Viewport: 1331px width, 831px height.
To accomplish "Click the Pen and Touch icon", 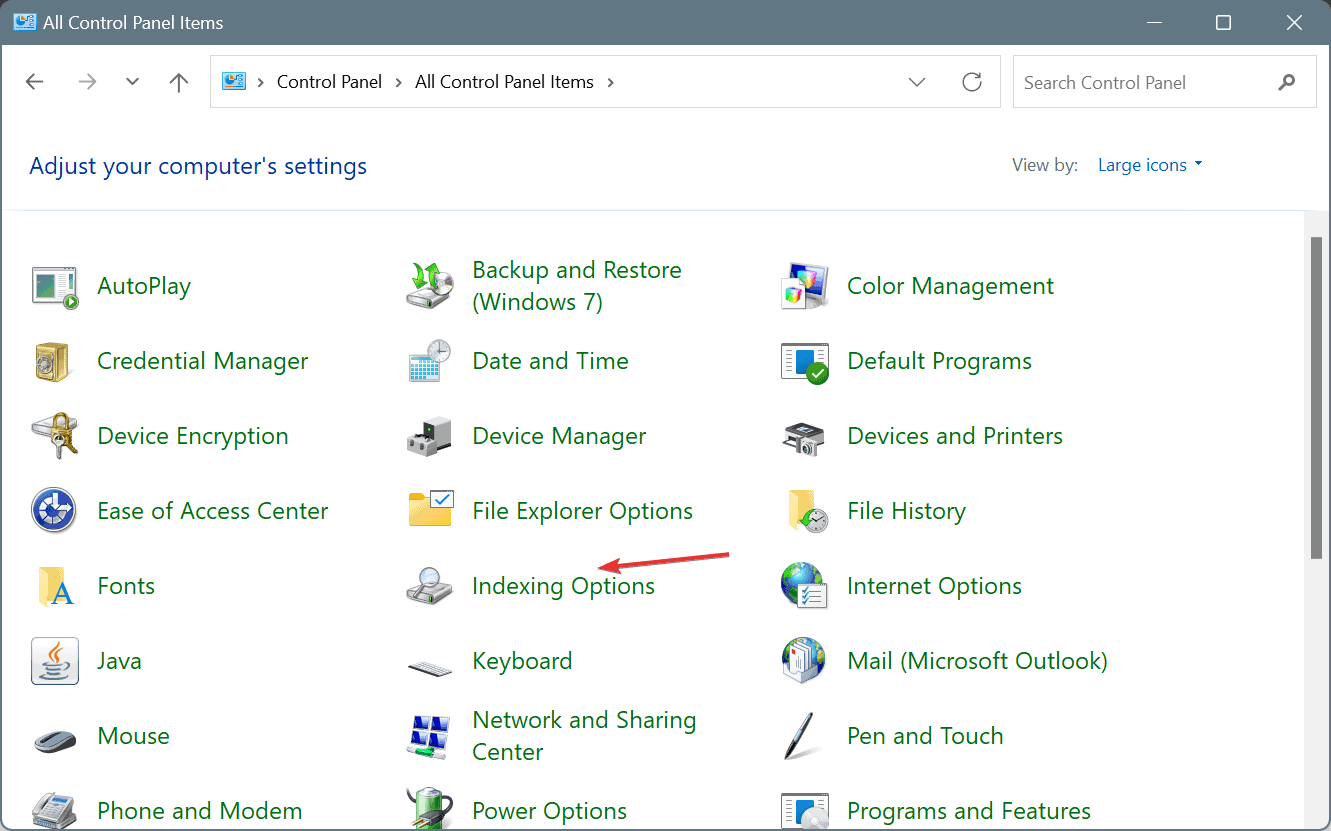I will tap(805, 736).
